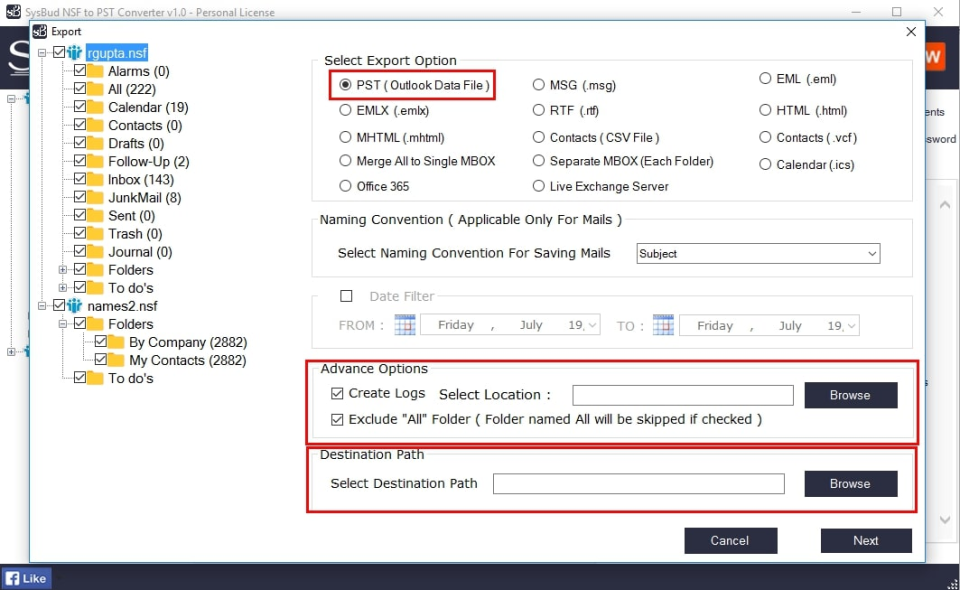960x590 pixels.
Task: Open the FROM date picker dropdown
Action: (x=592, y=326)
